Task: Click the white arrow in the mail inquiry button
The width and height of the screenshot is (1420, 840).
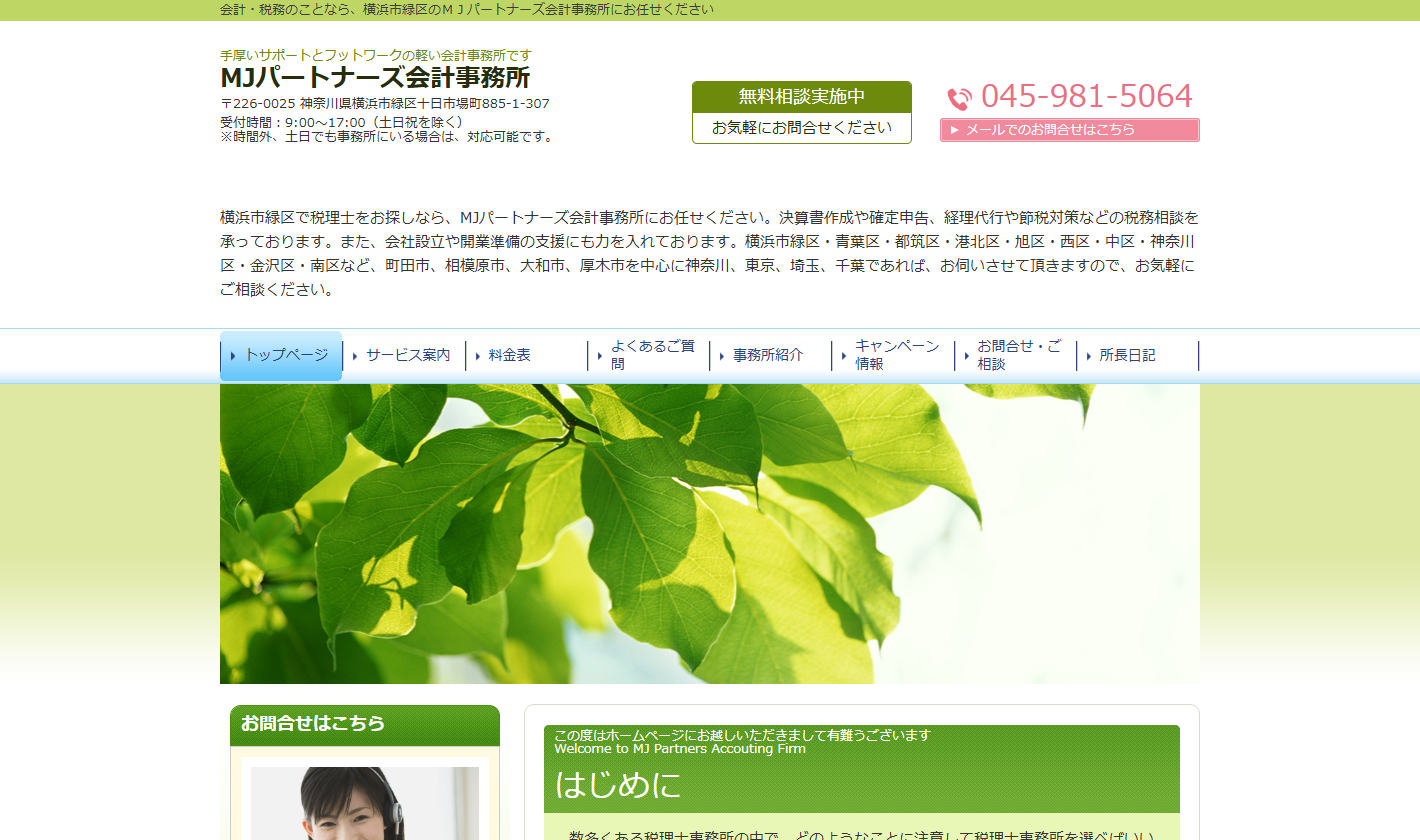Action: click(x=954, y=130)
